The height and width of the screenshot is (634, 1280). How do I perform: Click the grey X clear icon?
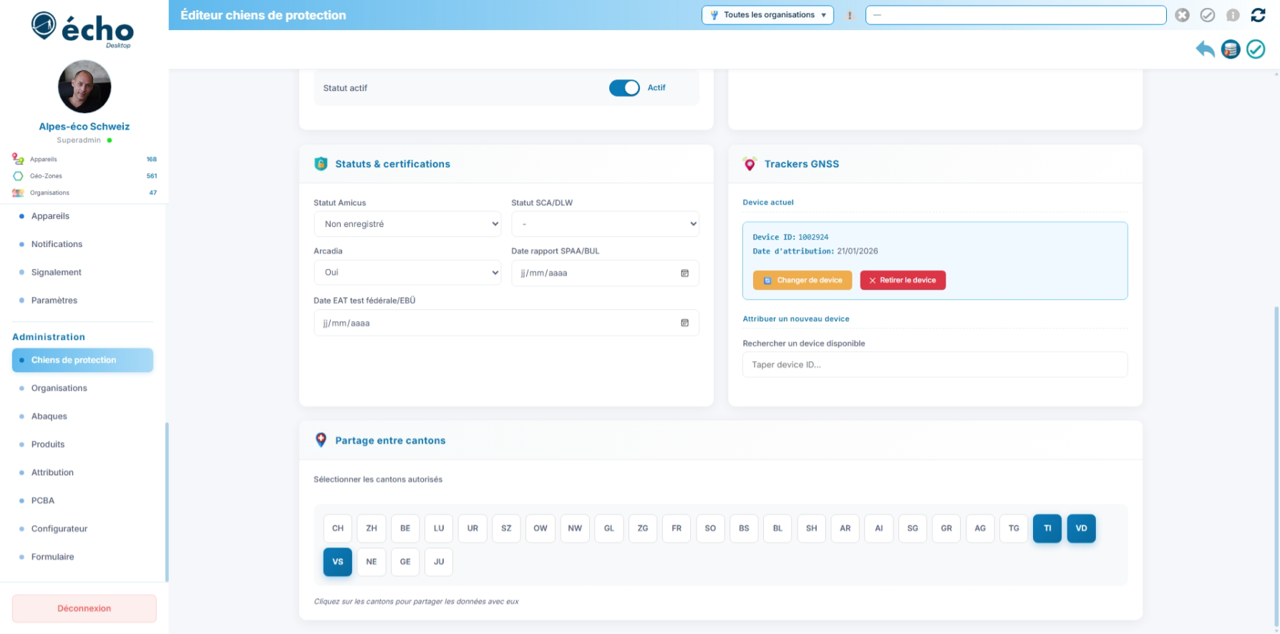click(1182, 15)
